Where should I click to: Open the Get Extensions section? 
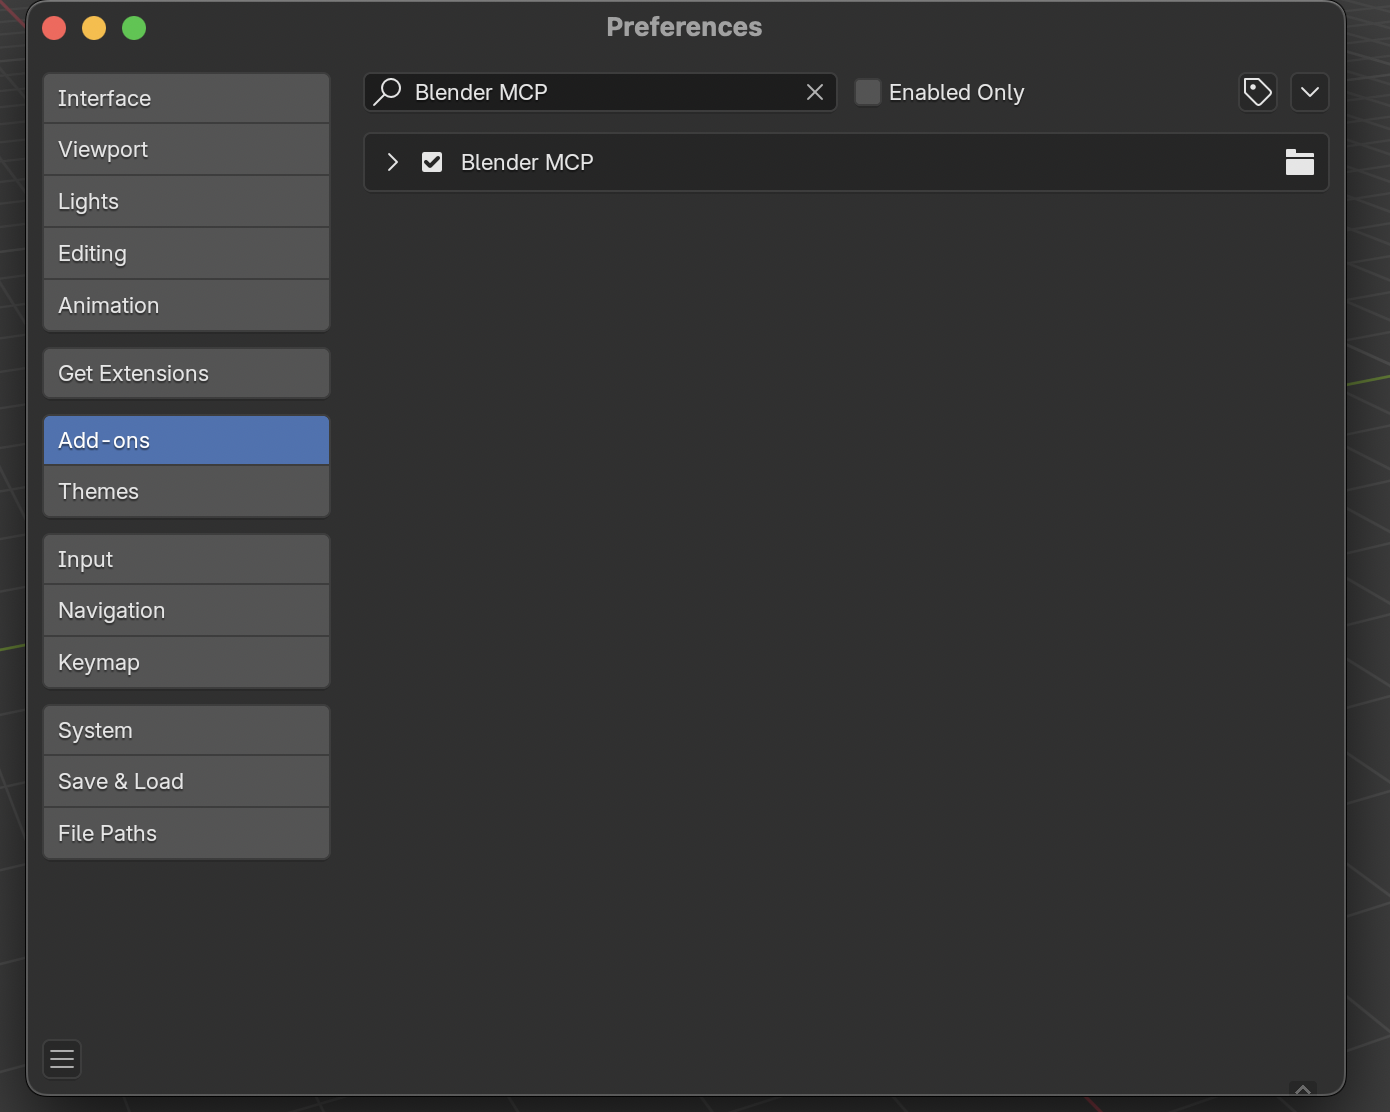coord(186,373)
